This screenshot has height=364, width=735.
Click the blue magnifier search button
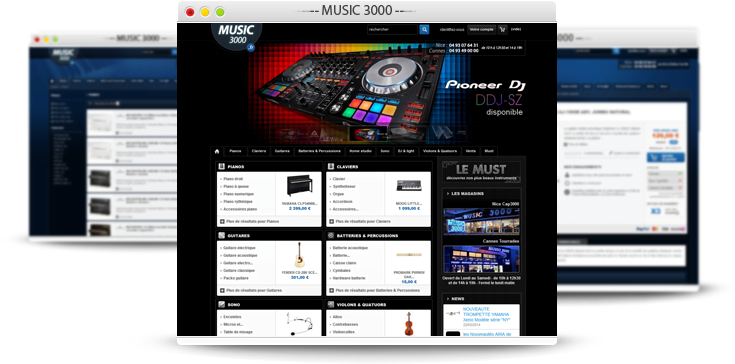424,30
